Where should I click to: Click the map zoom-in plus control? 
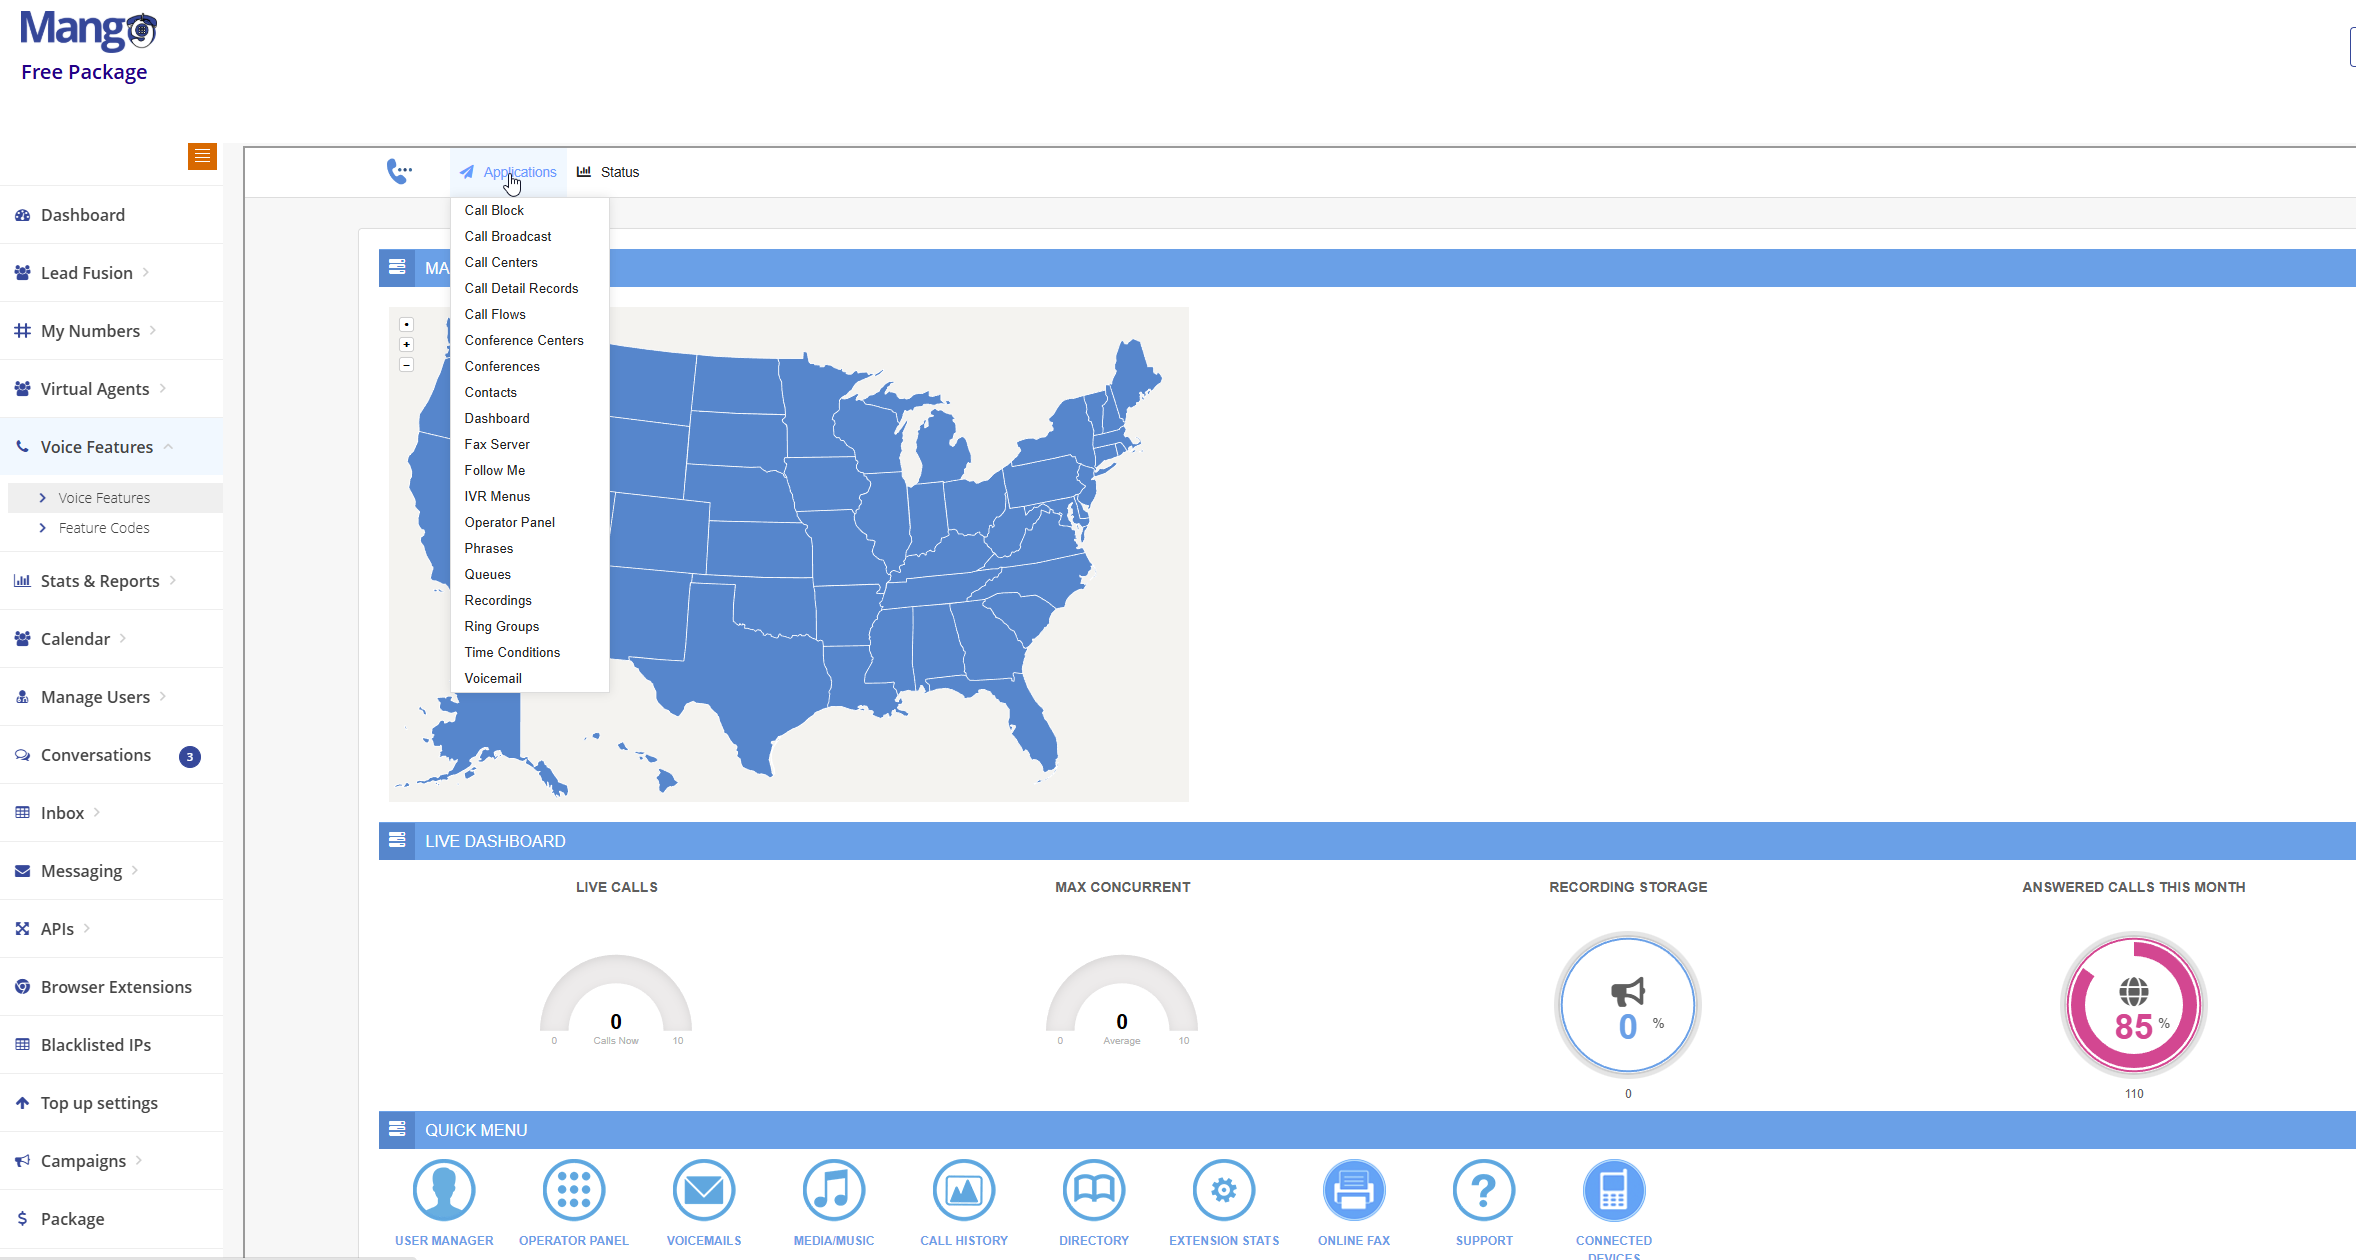(406, 344)
